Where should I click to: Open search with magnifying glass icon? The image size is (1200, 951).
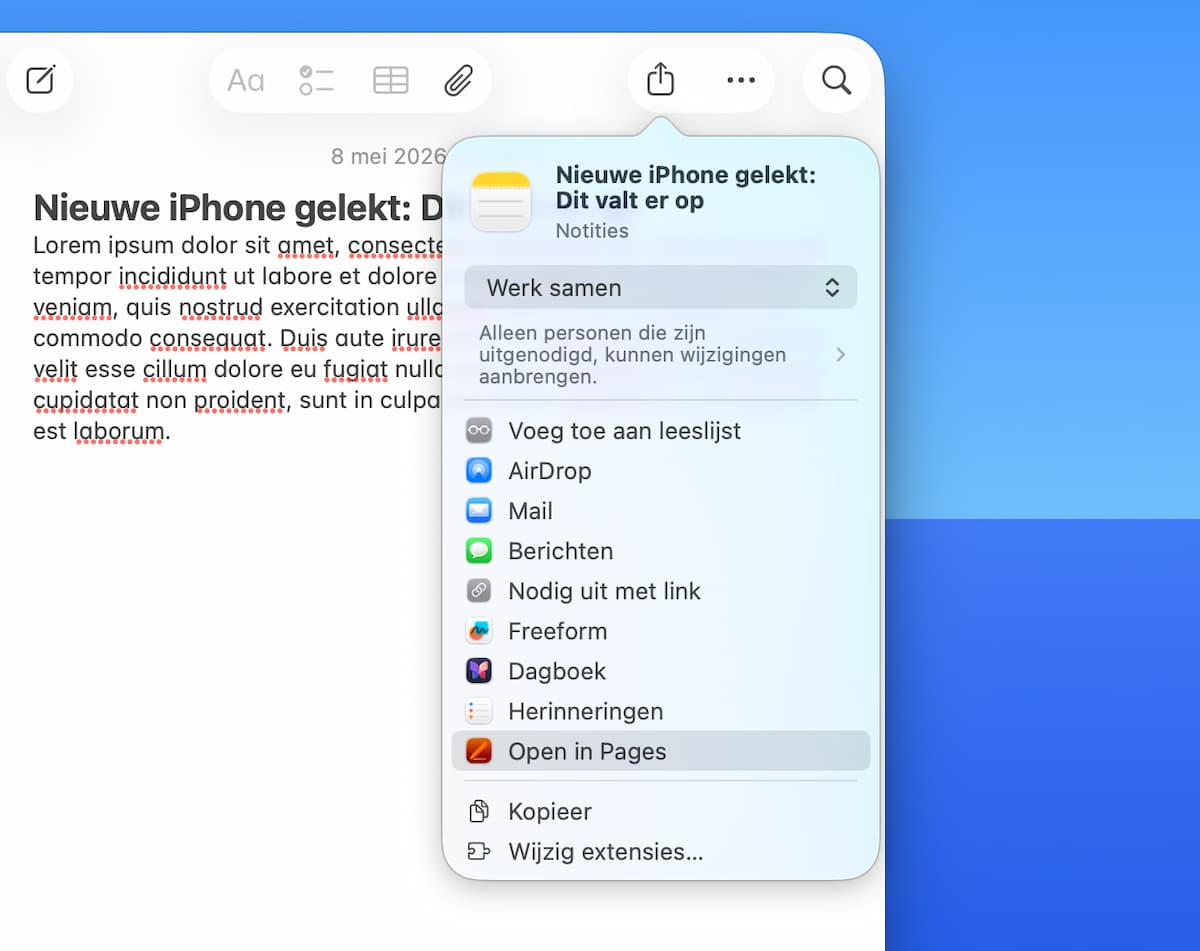point(836,80)
